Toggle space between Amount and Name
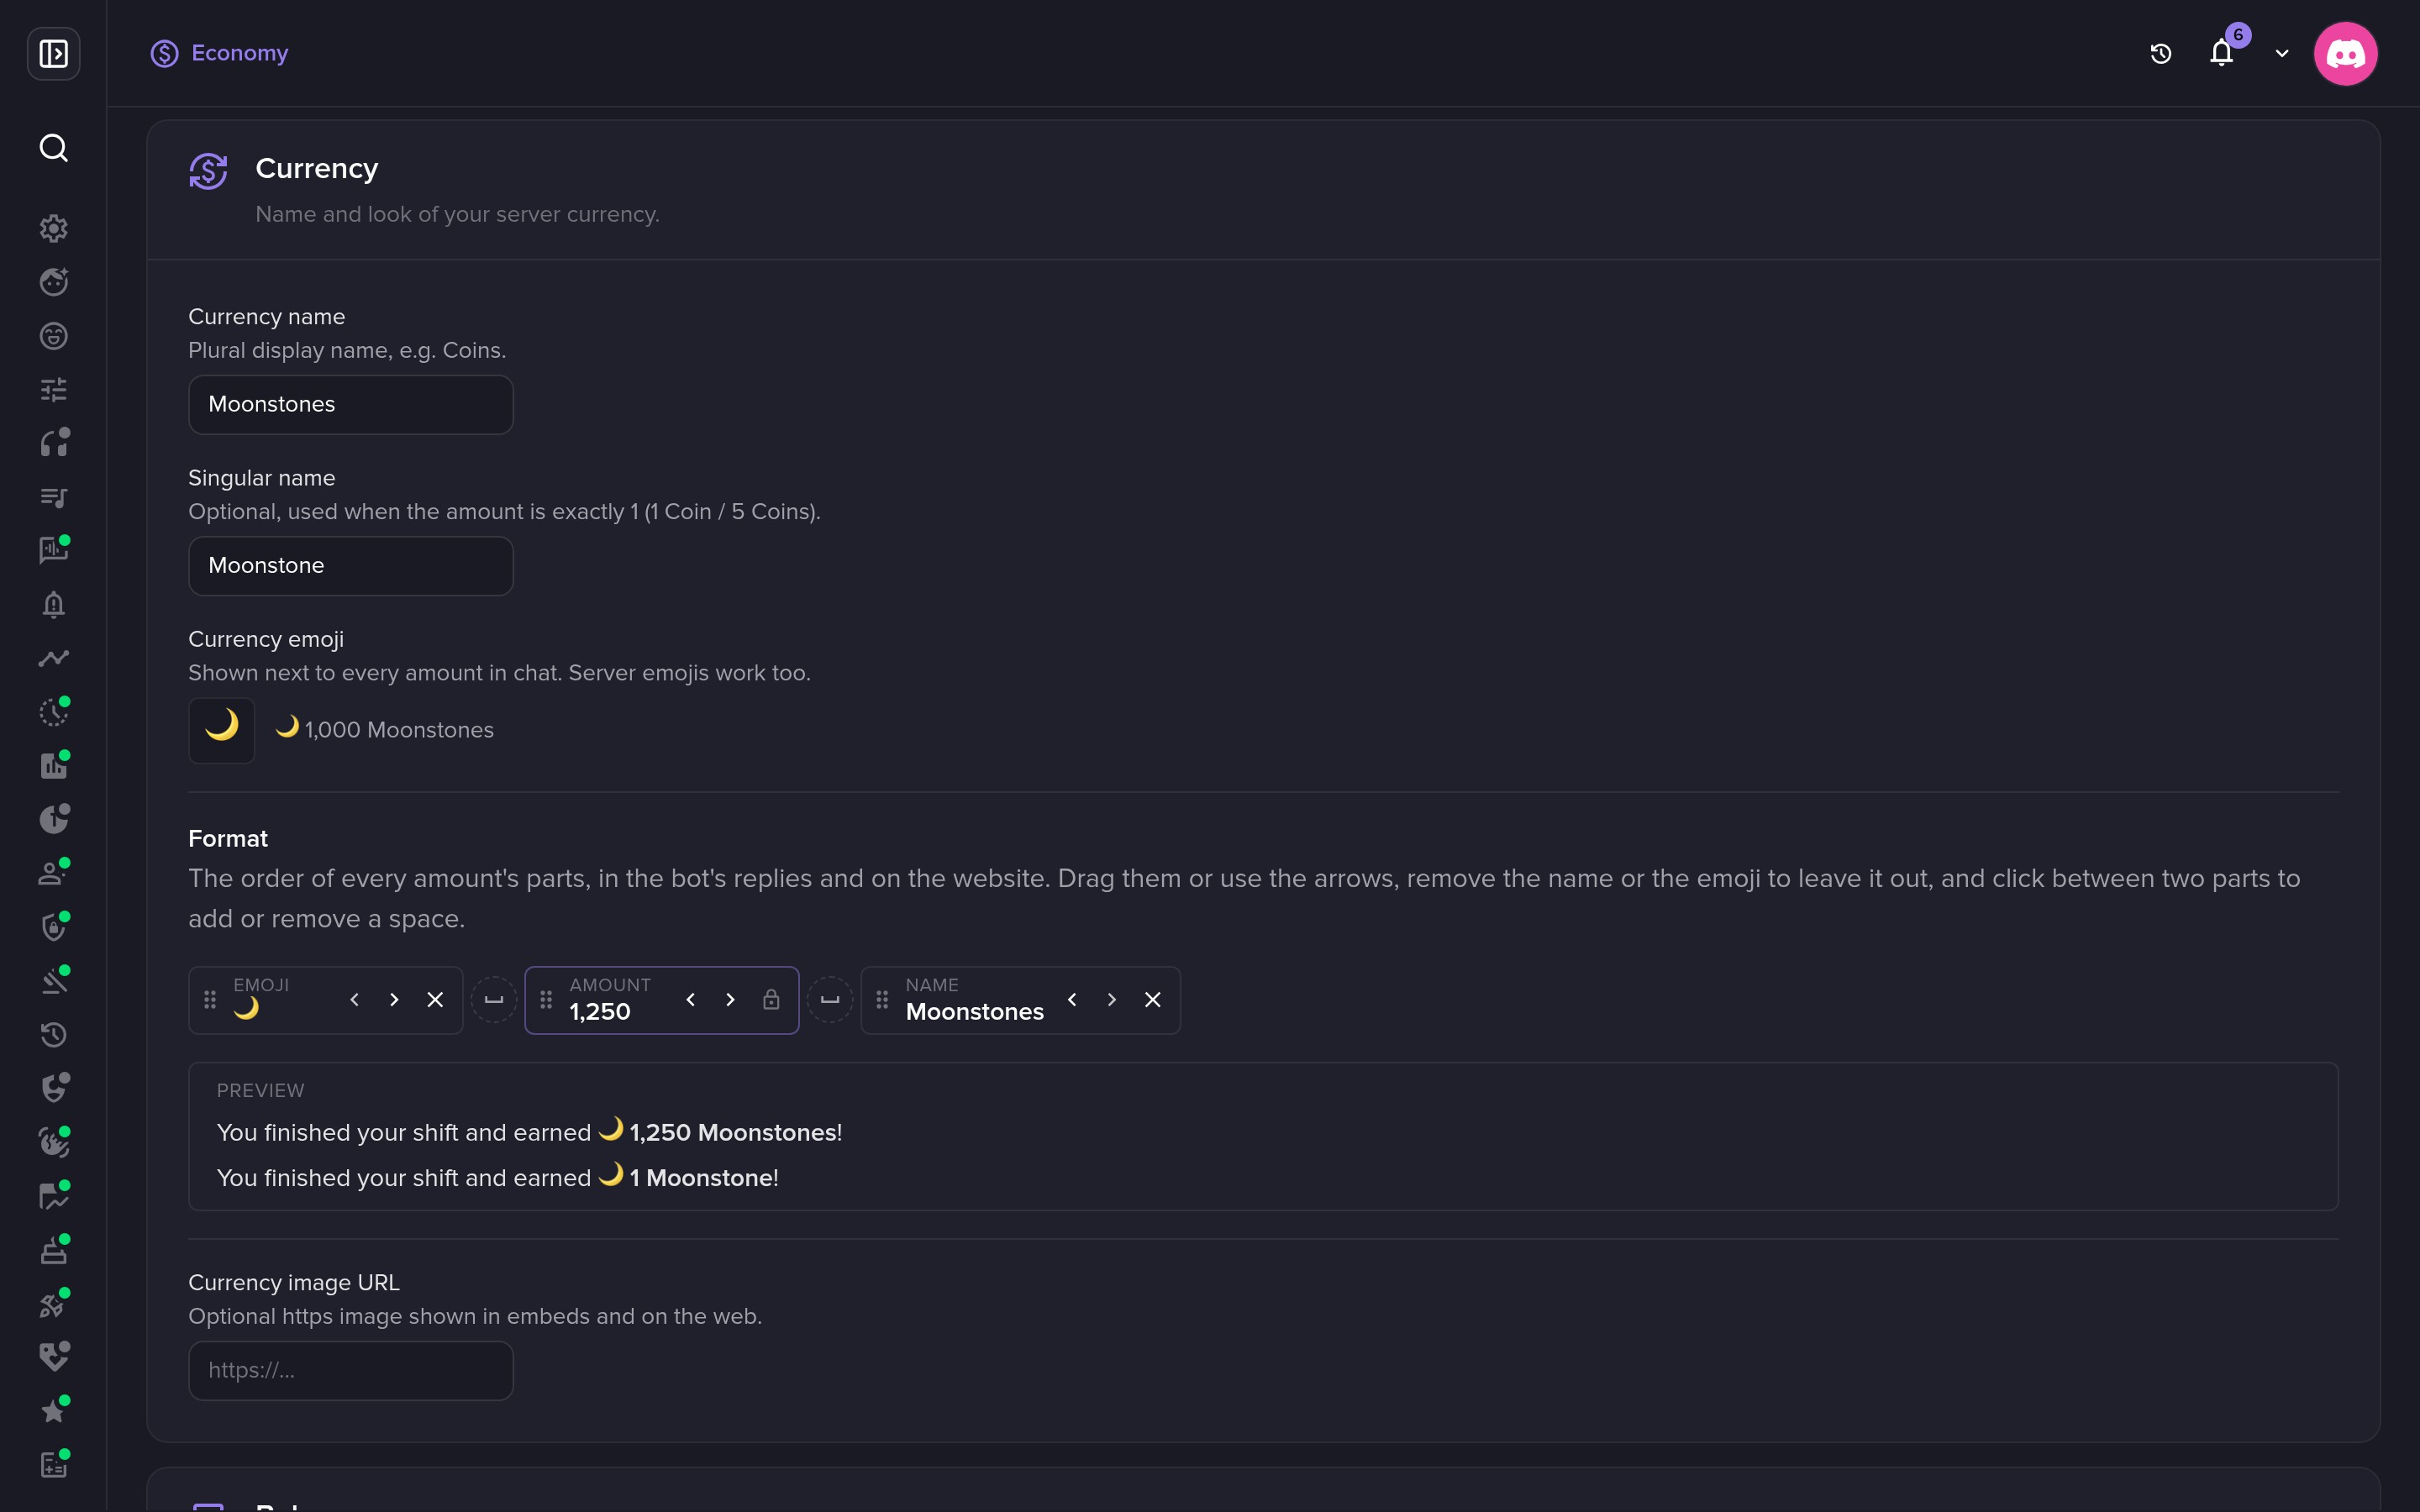This screenshot has height=1512, width=2420. click(830, 1000)
